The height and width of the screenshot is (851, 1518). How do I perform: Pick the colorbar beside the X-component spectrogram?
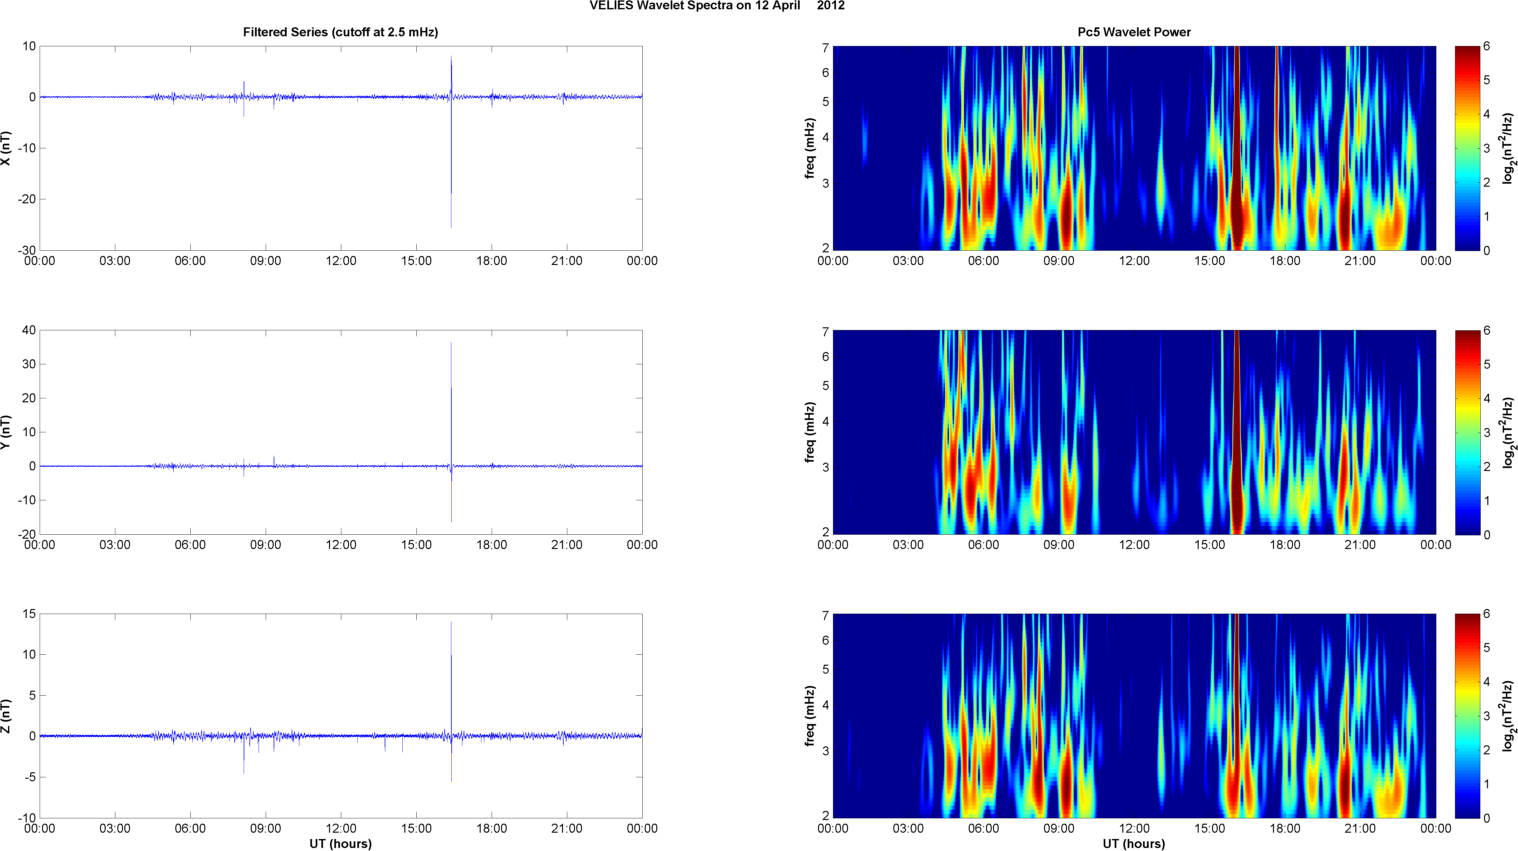pos(1467,148)
